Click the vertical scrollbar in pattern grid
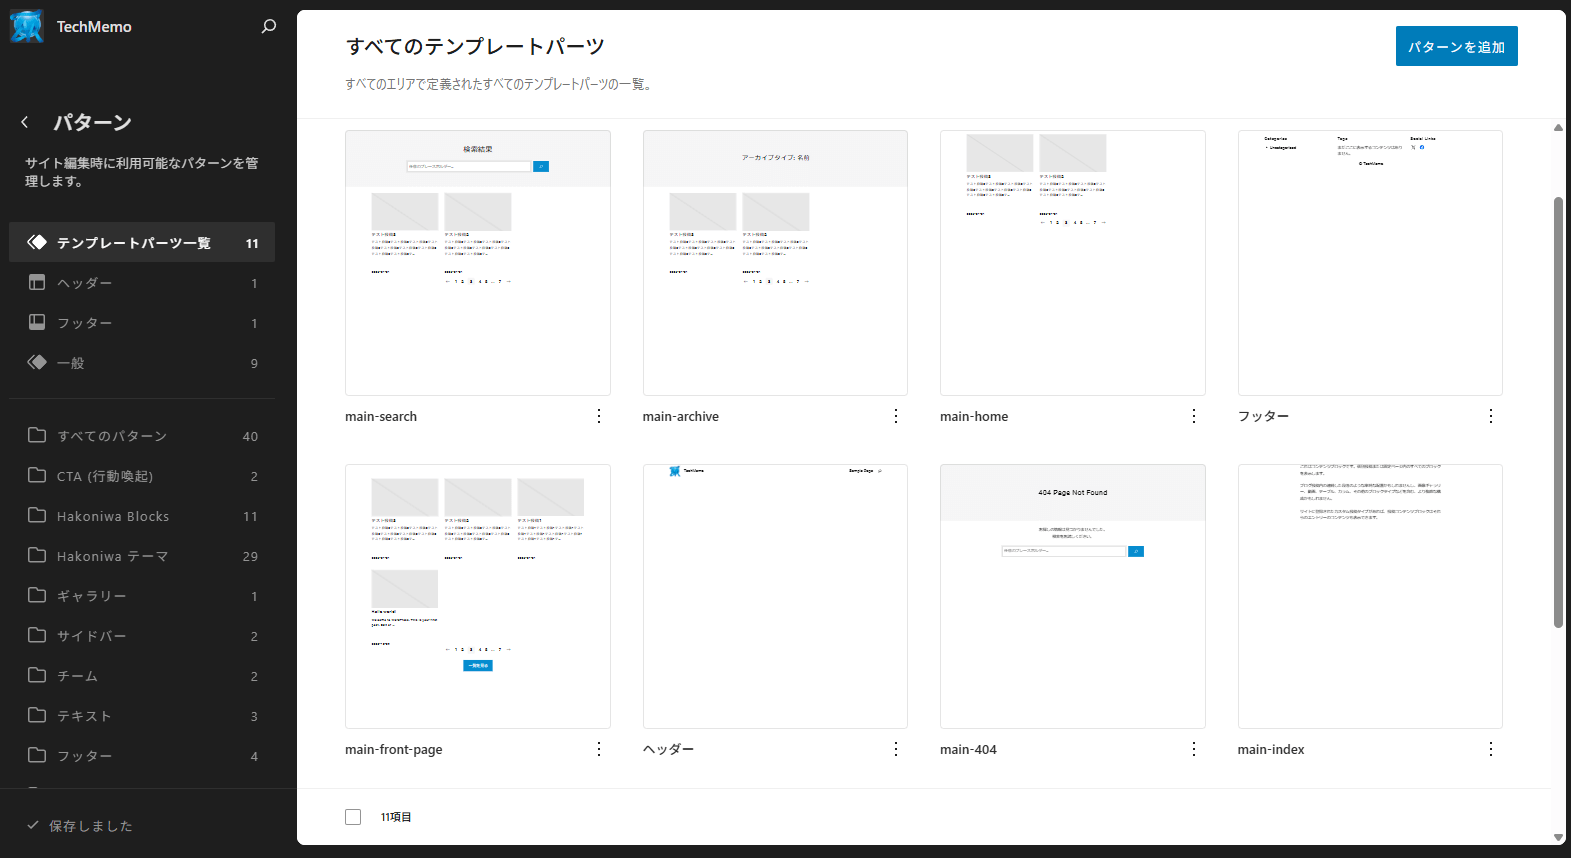Screen dimensions: 1571x858 (x=1558, y=412)
